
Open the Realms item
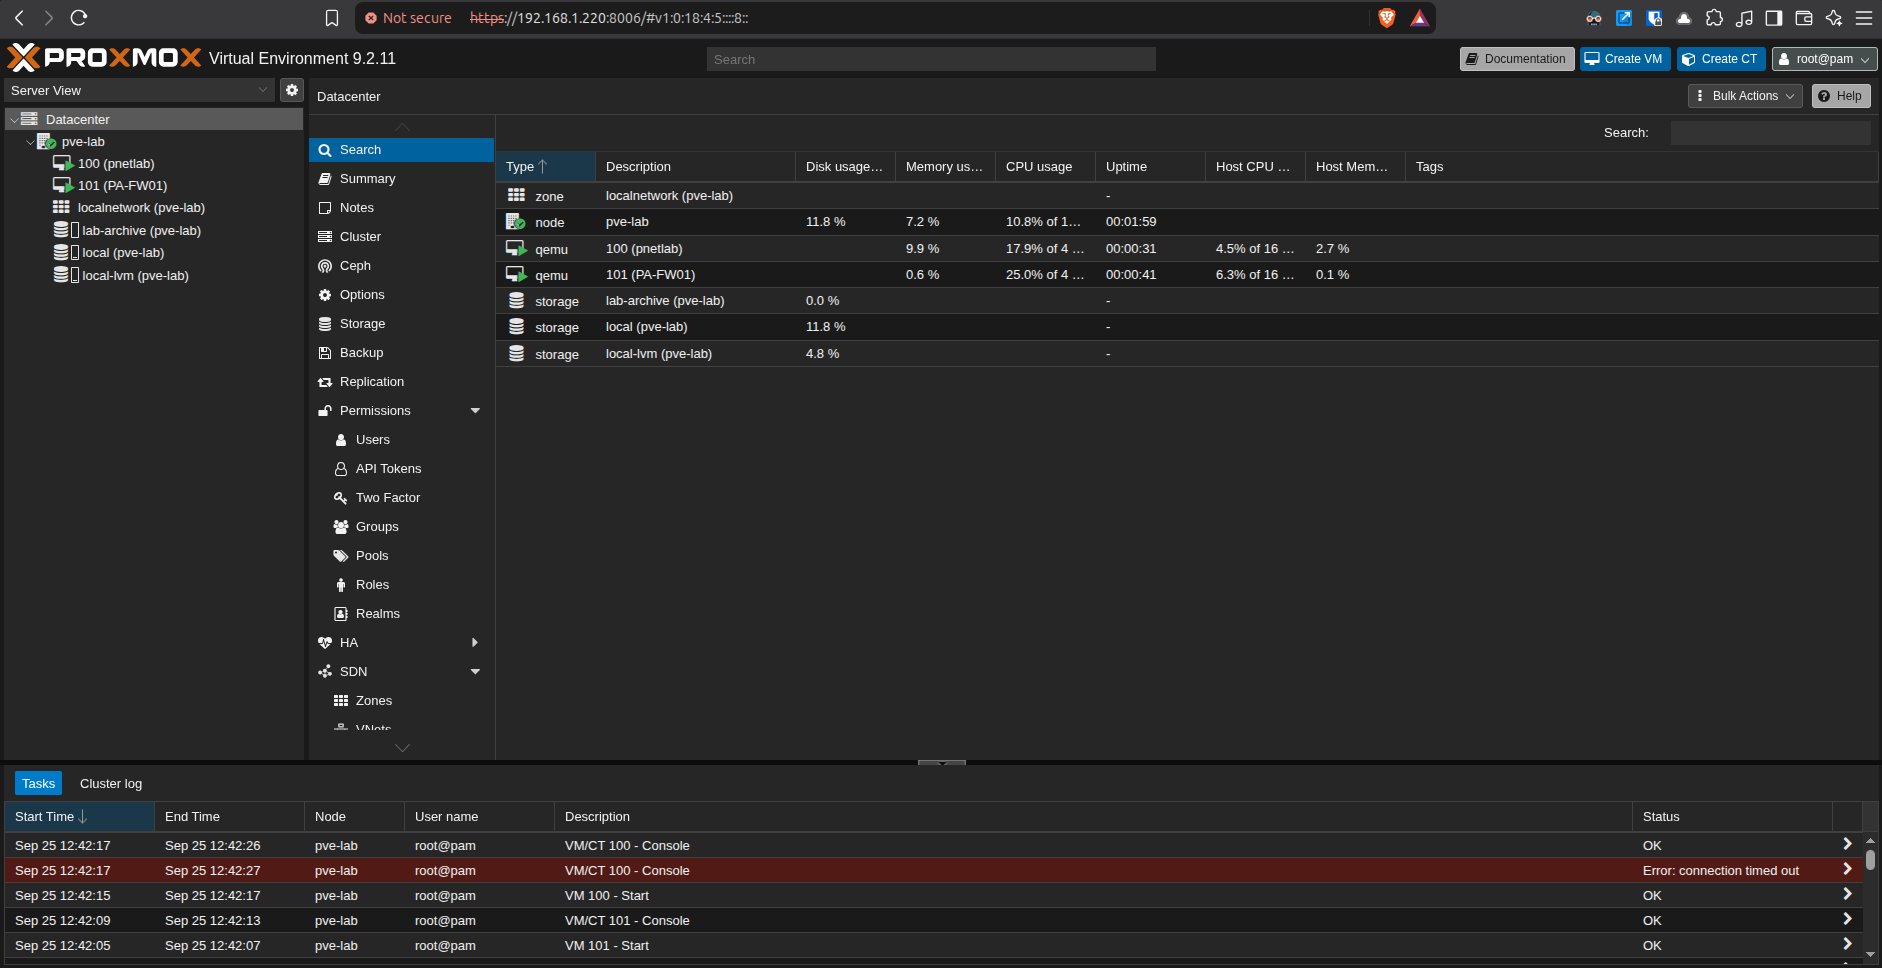[x=401, y=614]
